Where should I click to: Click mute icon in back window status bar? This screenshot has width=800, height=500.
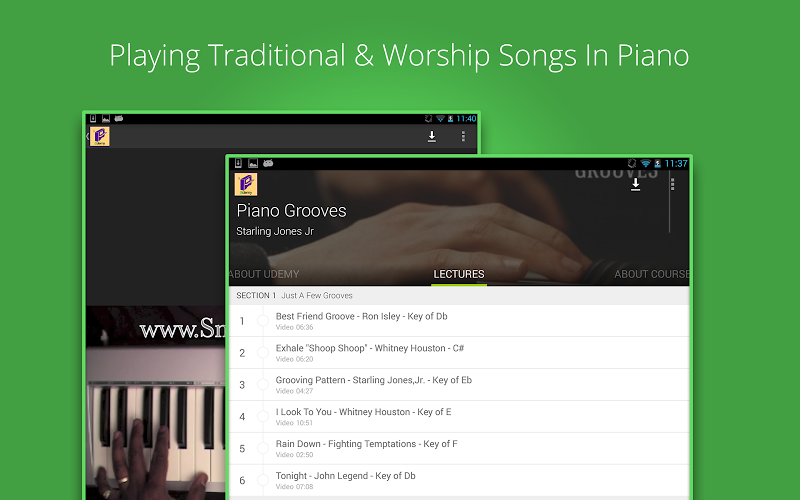click(429, 118)
